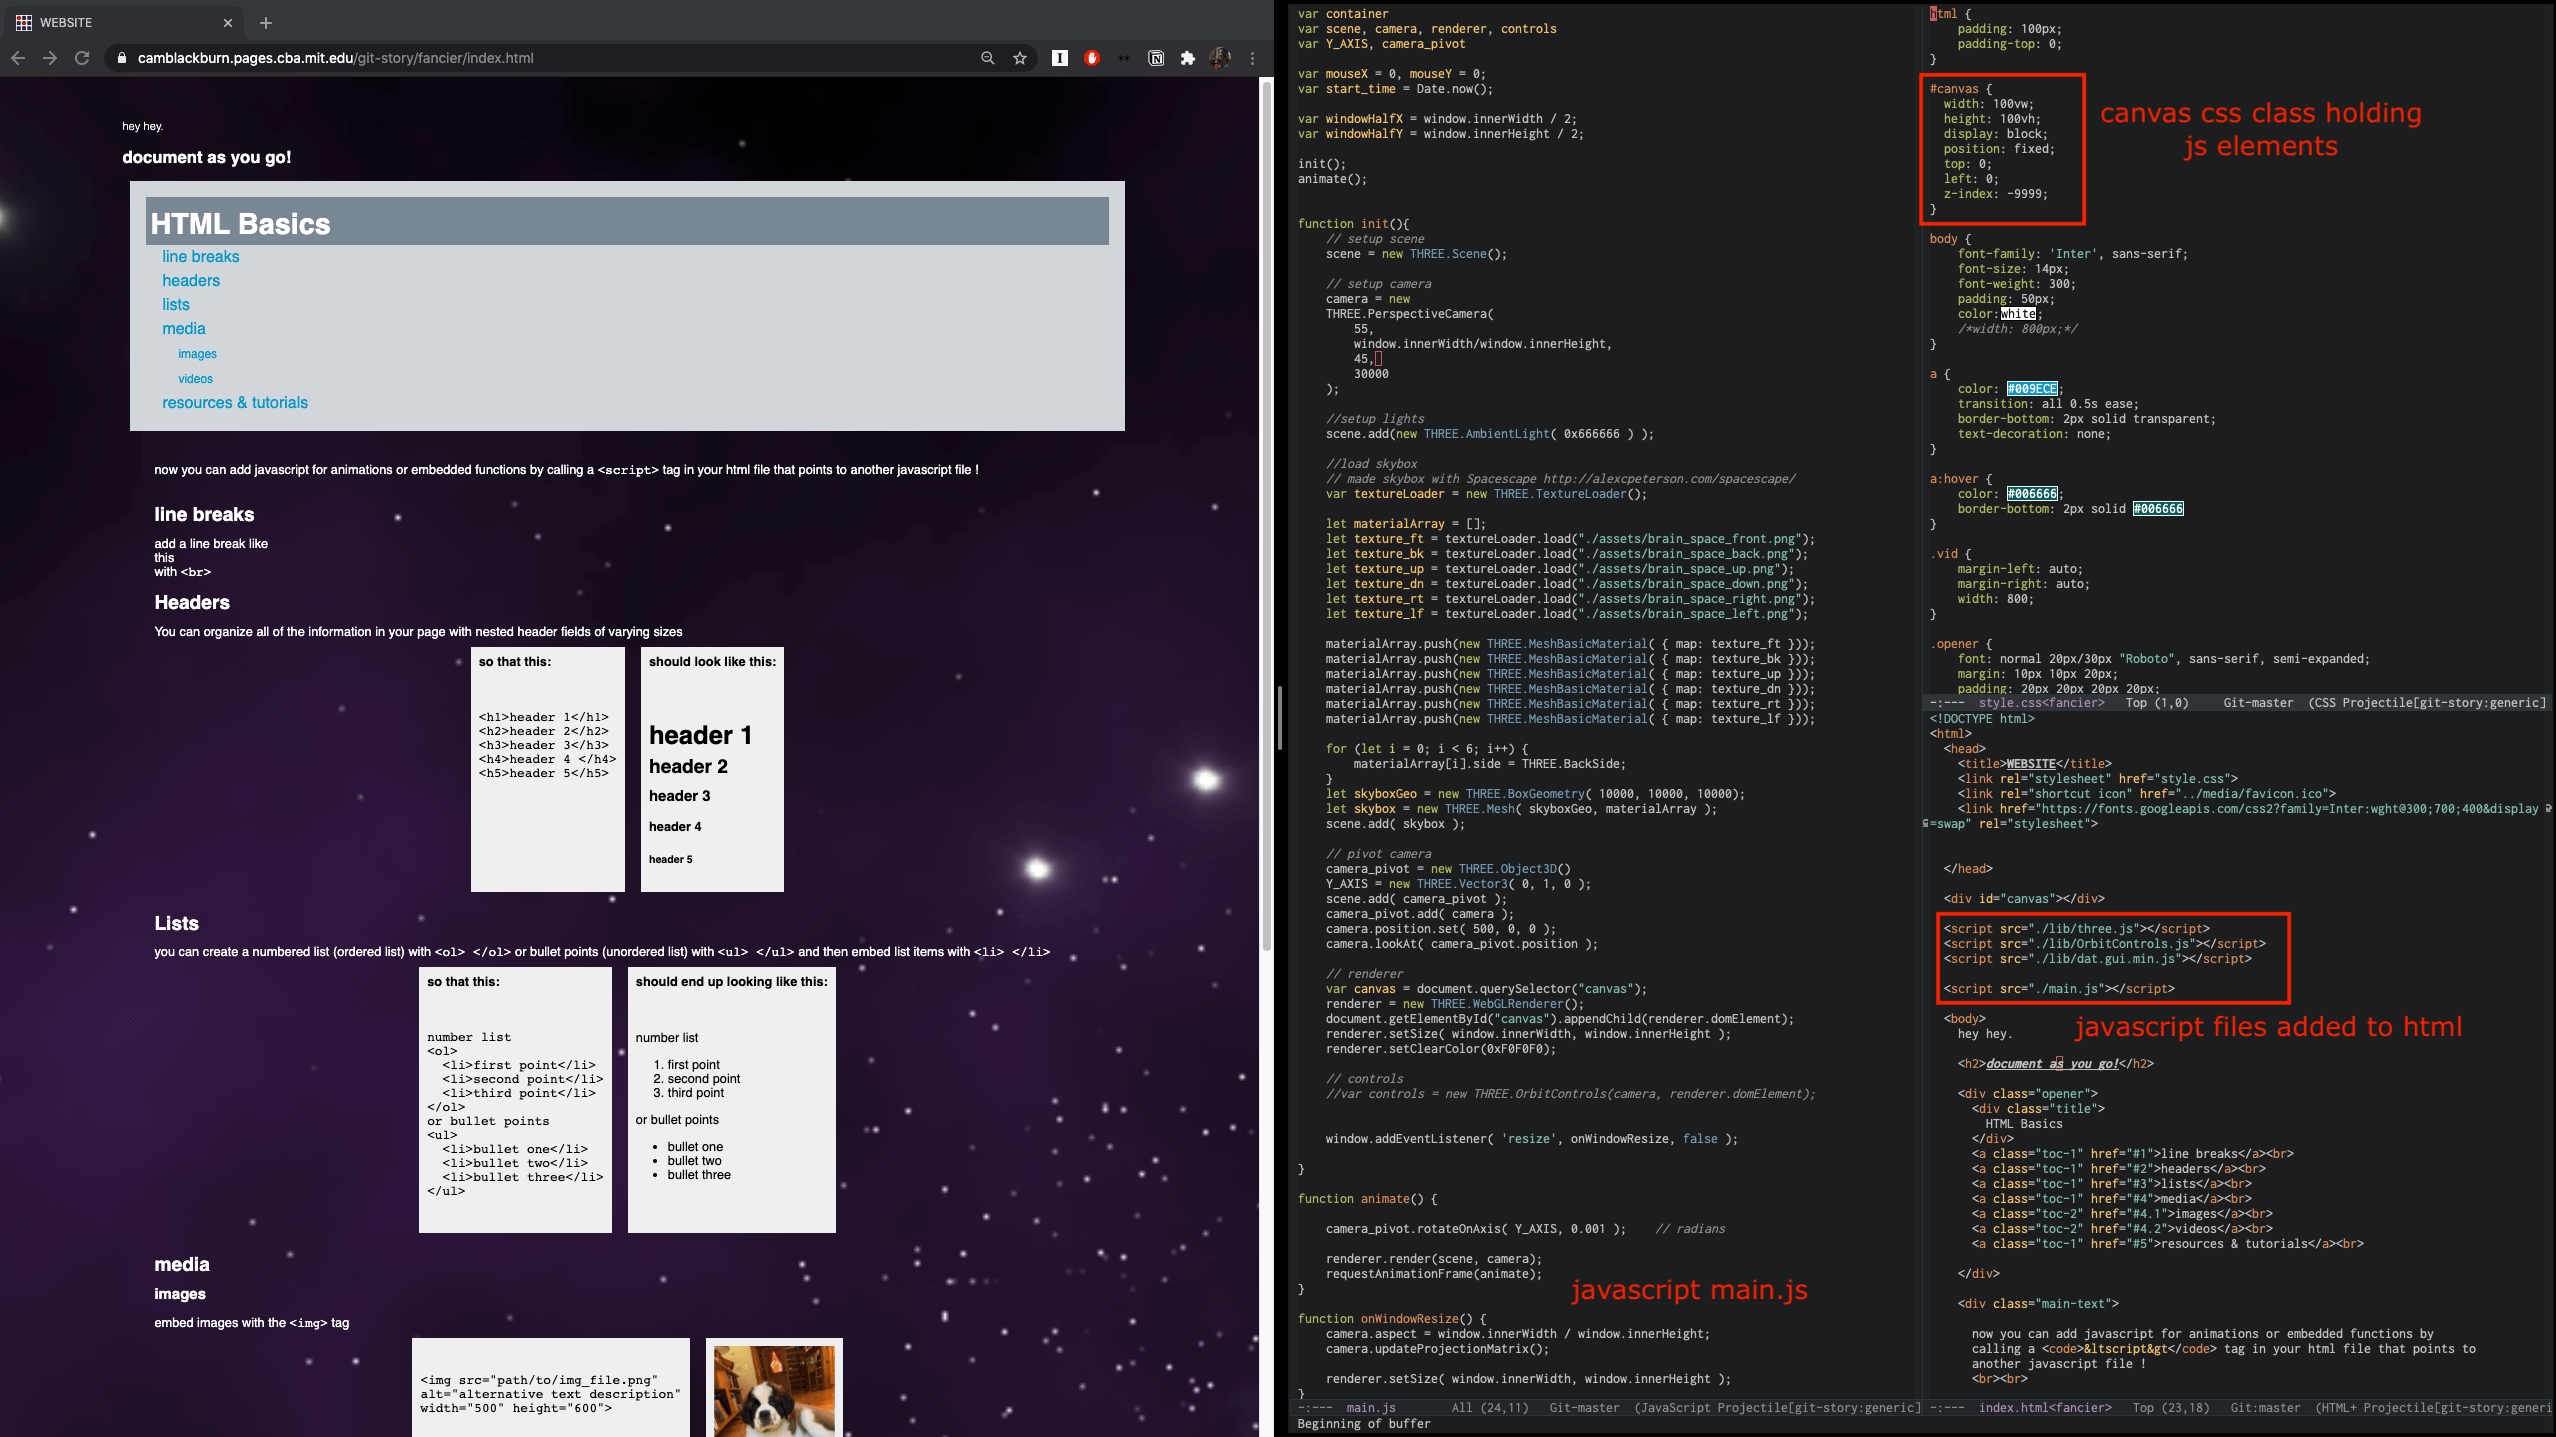Image resolution: width=2556 pixels, height=1437 pixels.
Task: Reload the page with the refresh icon
Action: 83,58
